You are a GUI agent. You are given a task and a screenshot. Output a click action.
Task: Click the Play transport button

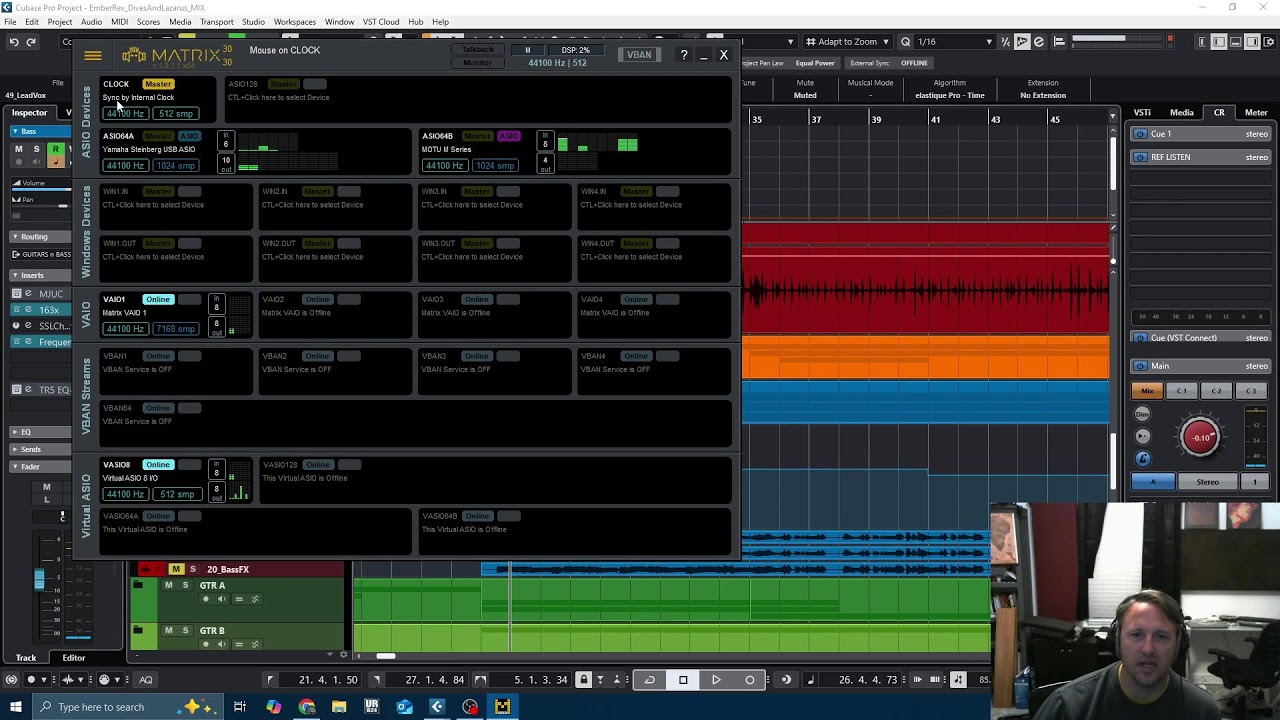coord(716,680)
